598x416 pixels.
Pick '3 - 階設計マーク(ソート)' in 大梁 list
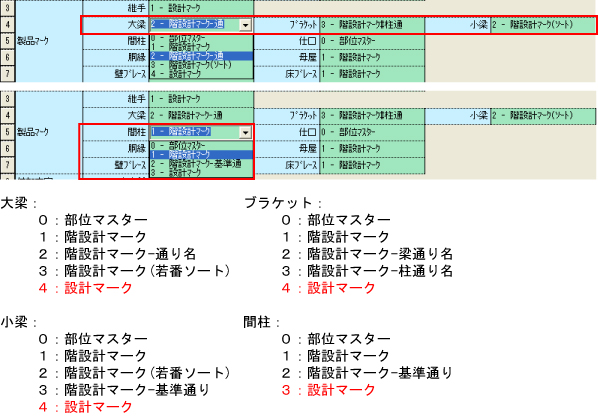coord(201,65)
